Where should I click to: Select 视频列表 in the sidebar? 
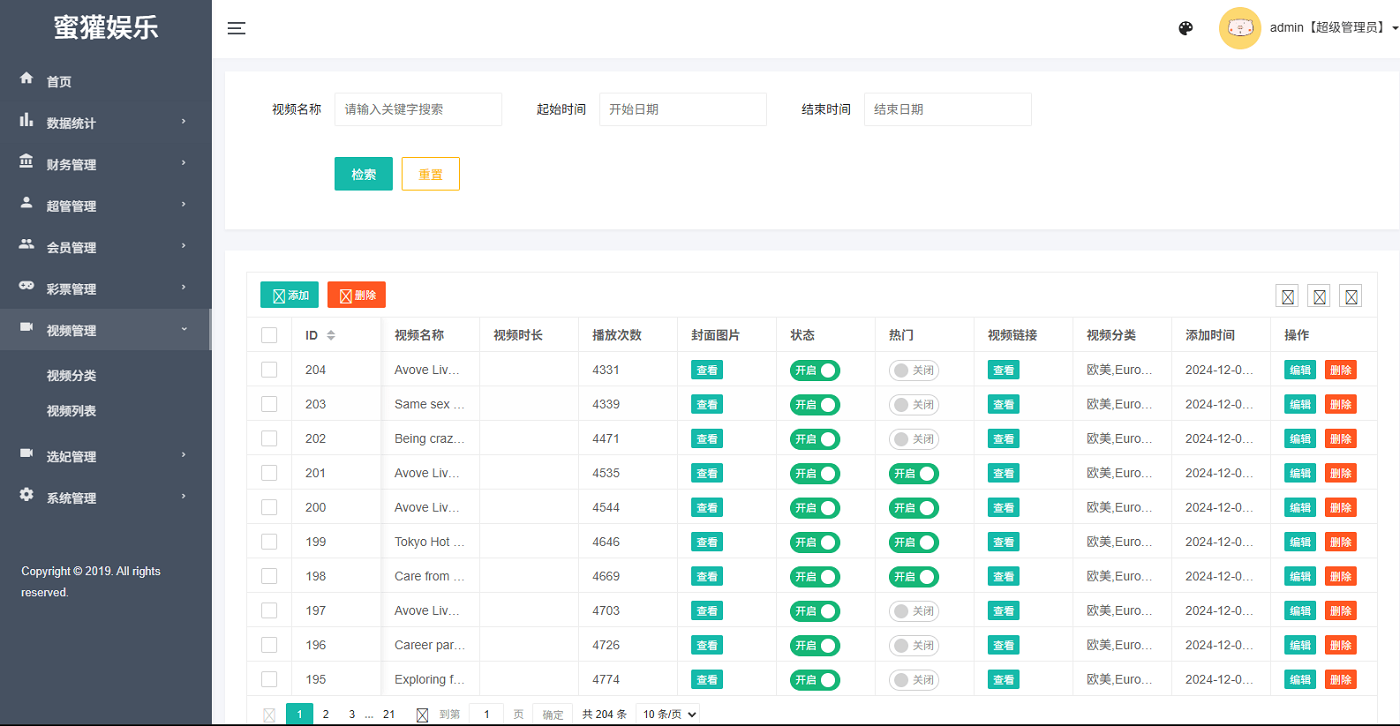tap(71, 411)
